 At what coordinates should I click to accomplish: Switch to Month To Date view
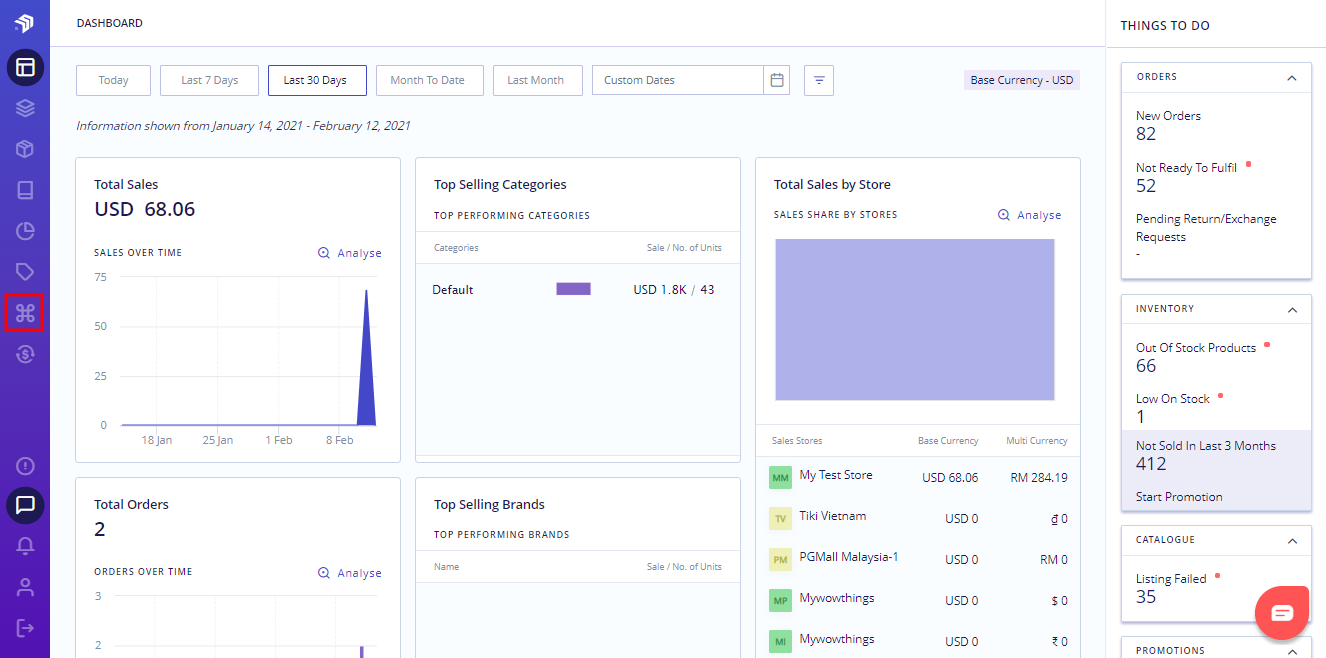430,80
